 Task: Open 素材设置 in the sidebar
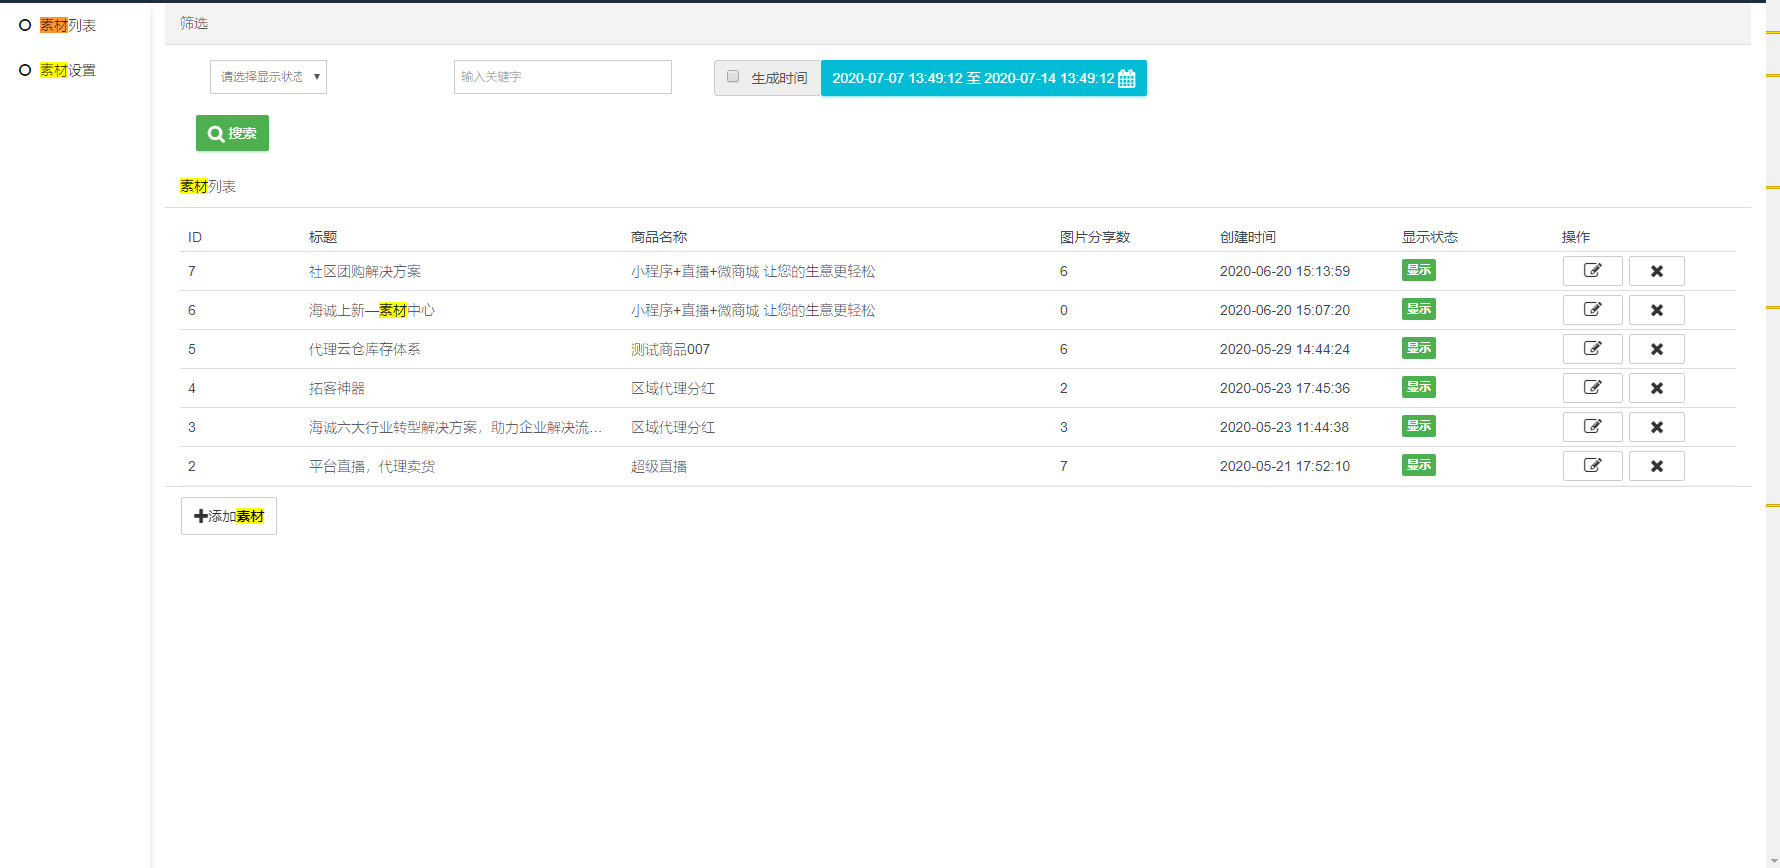68,70
